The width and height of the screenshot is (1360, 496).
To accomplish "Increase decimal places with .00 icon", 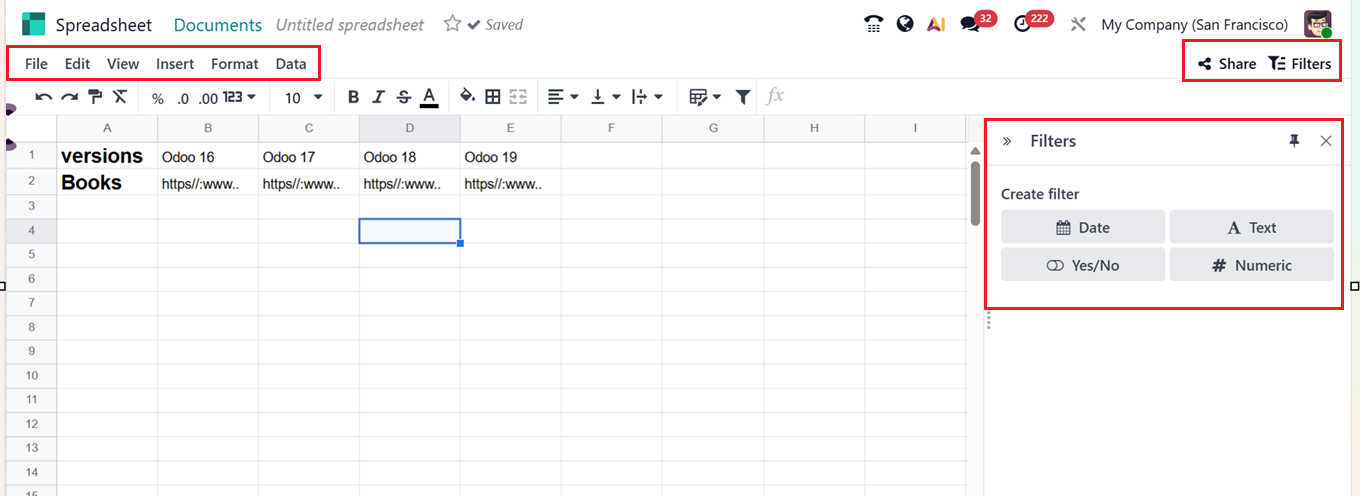I will [x=208, y=98].
